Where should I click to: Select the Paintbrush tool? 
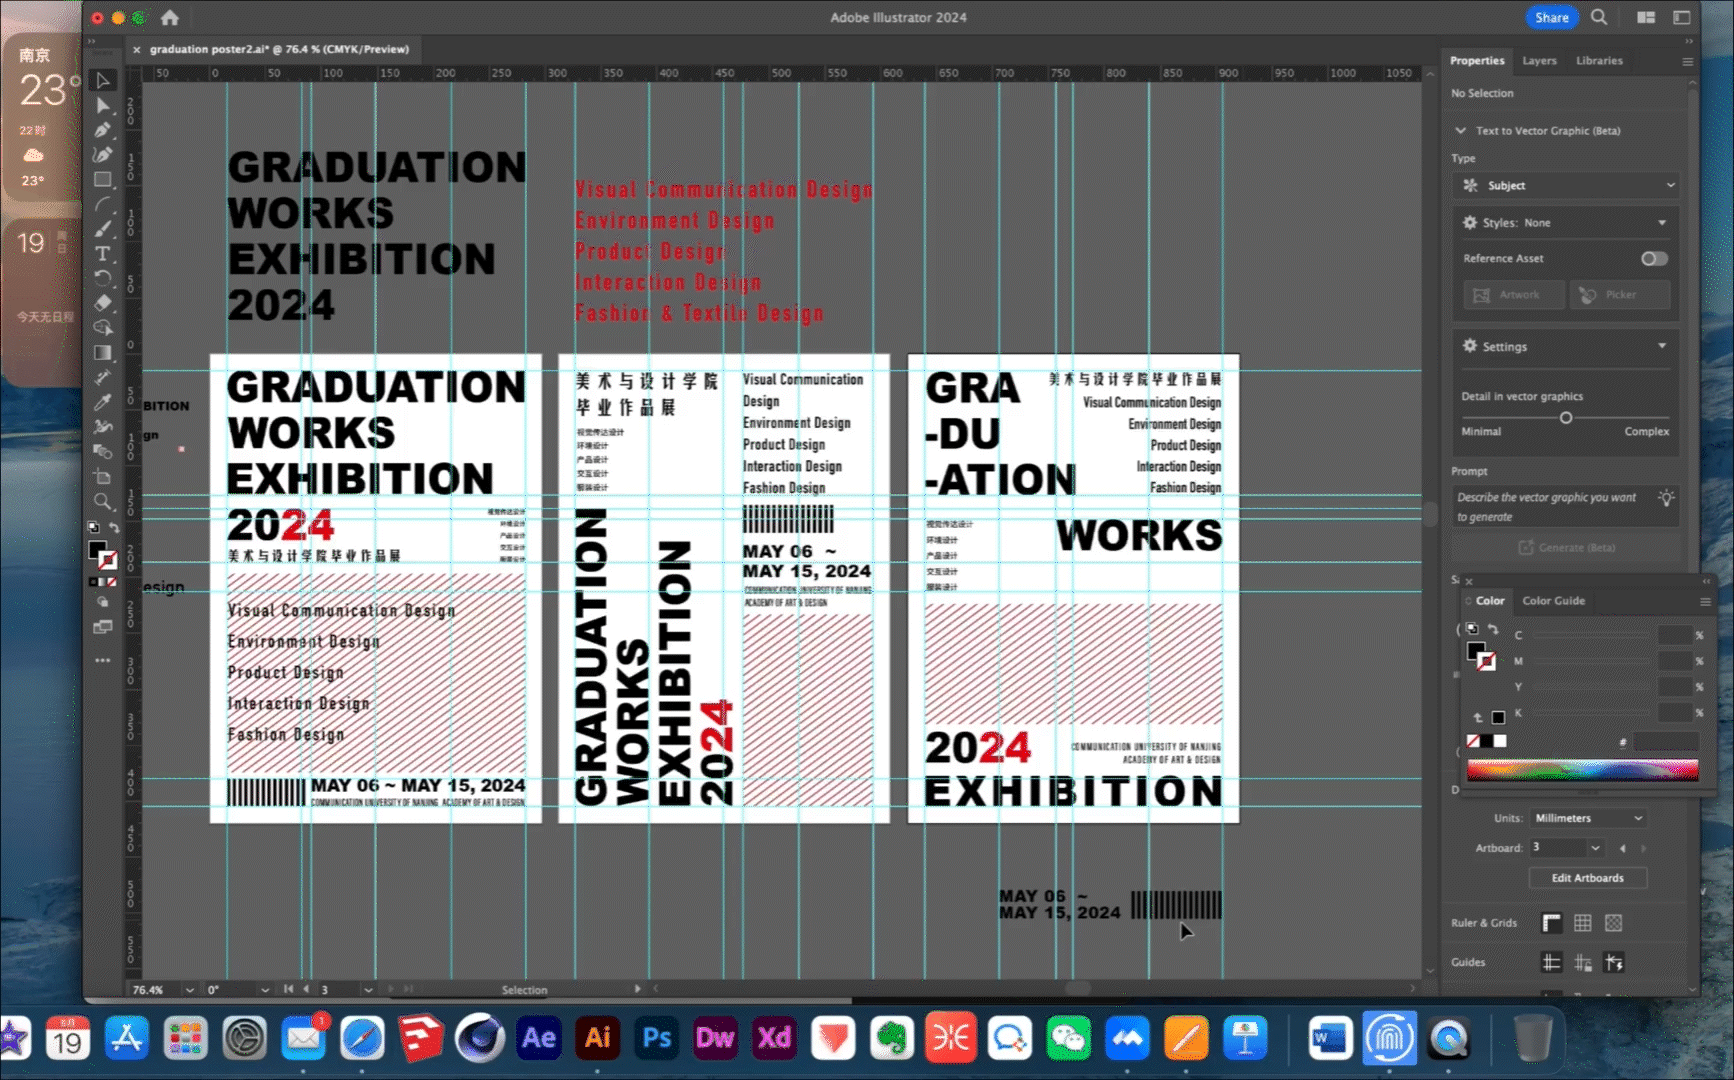102,228
